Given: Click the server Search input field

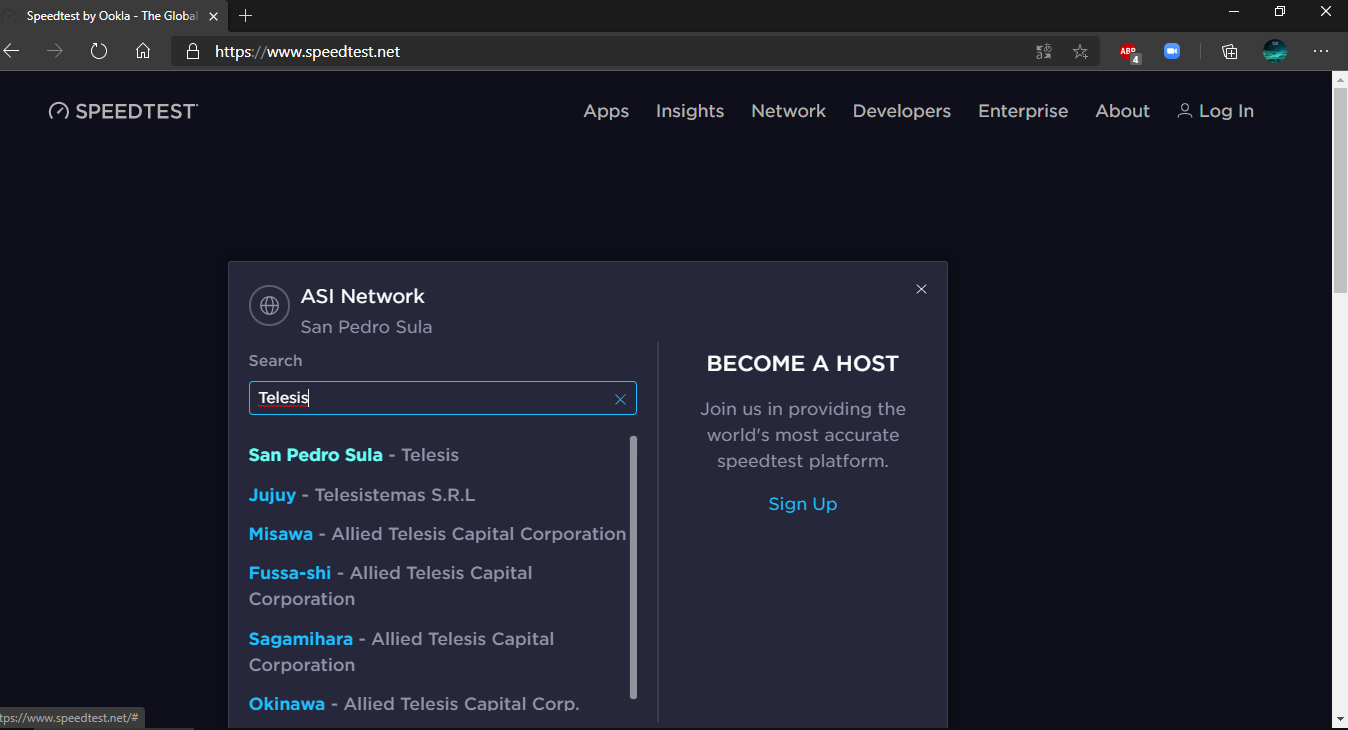Looking at the screenshot, I should pos(443,398).
